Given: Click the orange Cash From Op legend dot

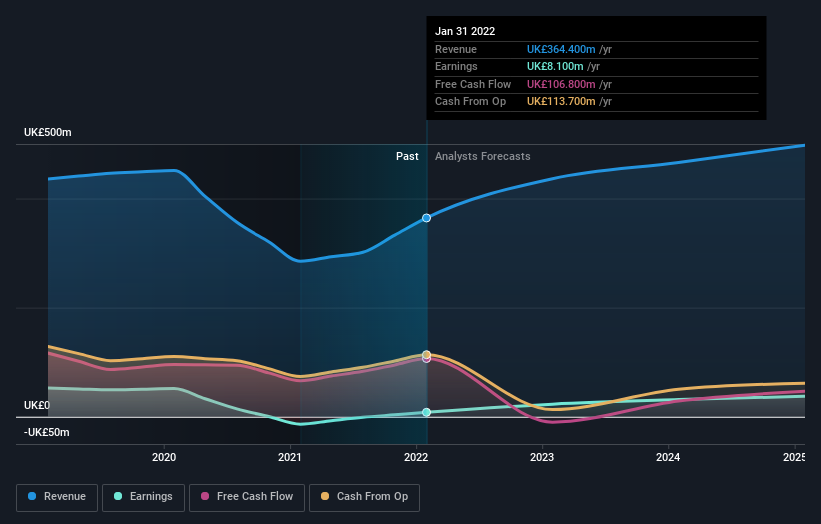Looking at the screenshot, I should pos(326,496).
